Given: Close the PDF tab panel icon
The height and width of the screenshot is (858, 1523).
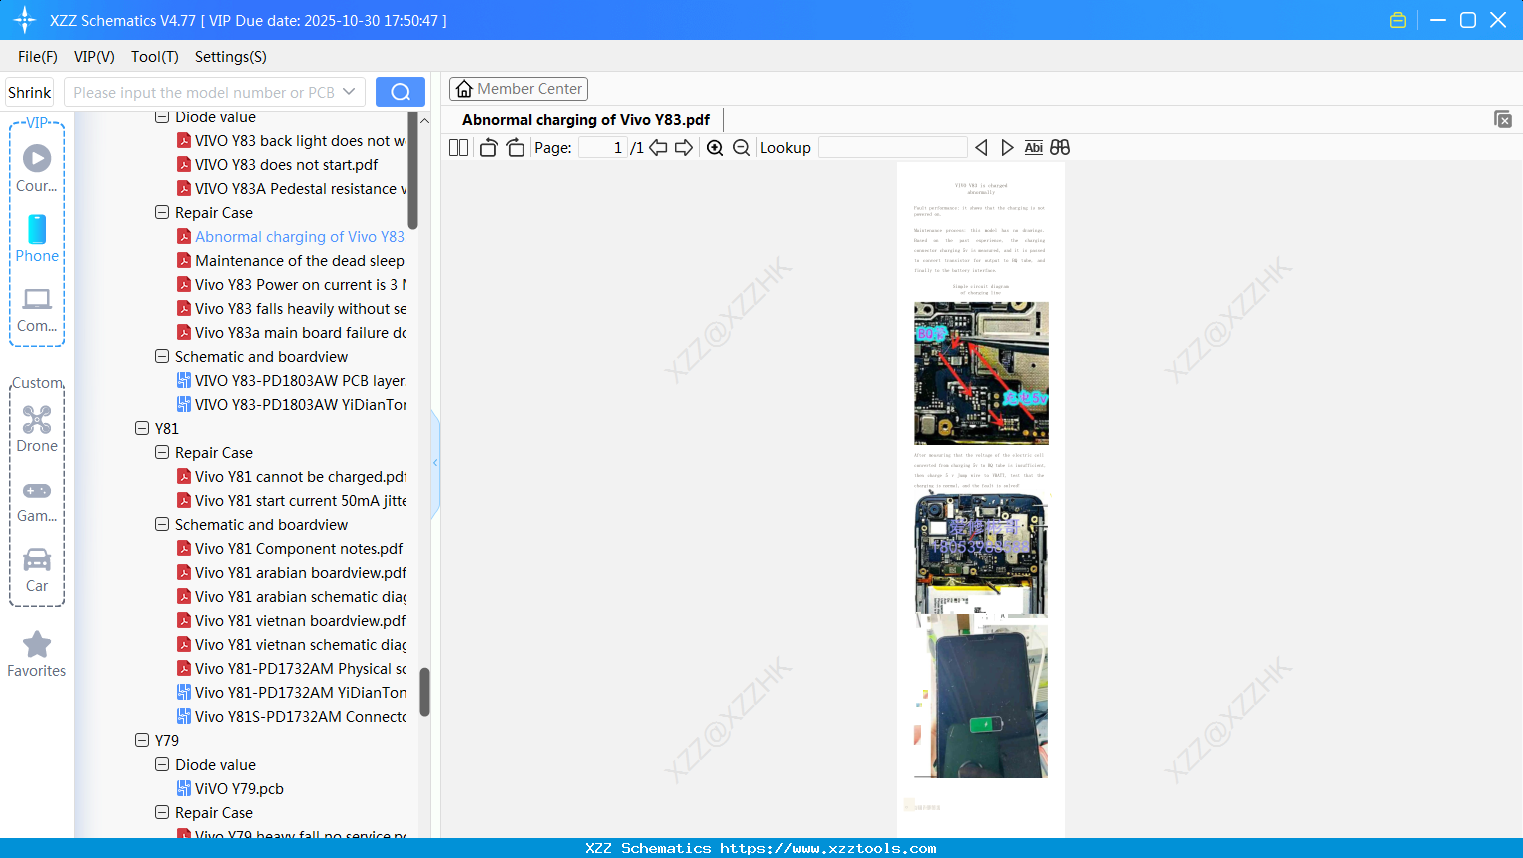Looking at the screenshot, I should point(1503,119).
